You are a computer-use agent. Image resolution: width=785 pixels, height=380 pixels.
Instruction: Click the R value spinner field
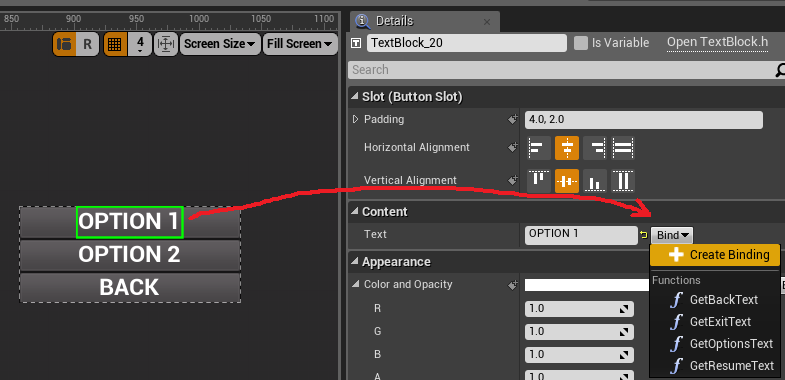click(579, 309)
